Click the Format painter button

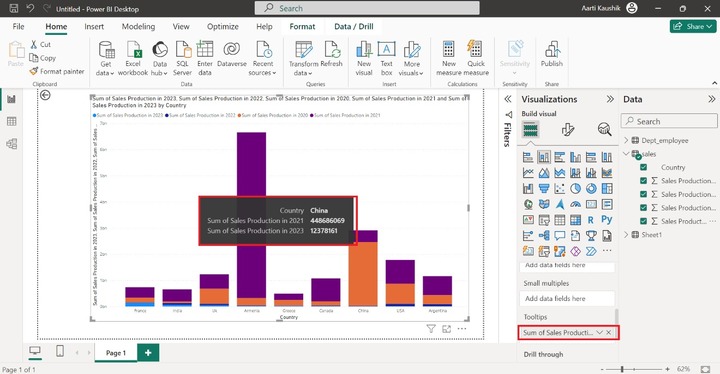[57, 71]
